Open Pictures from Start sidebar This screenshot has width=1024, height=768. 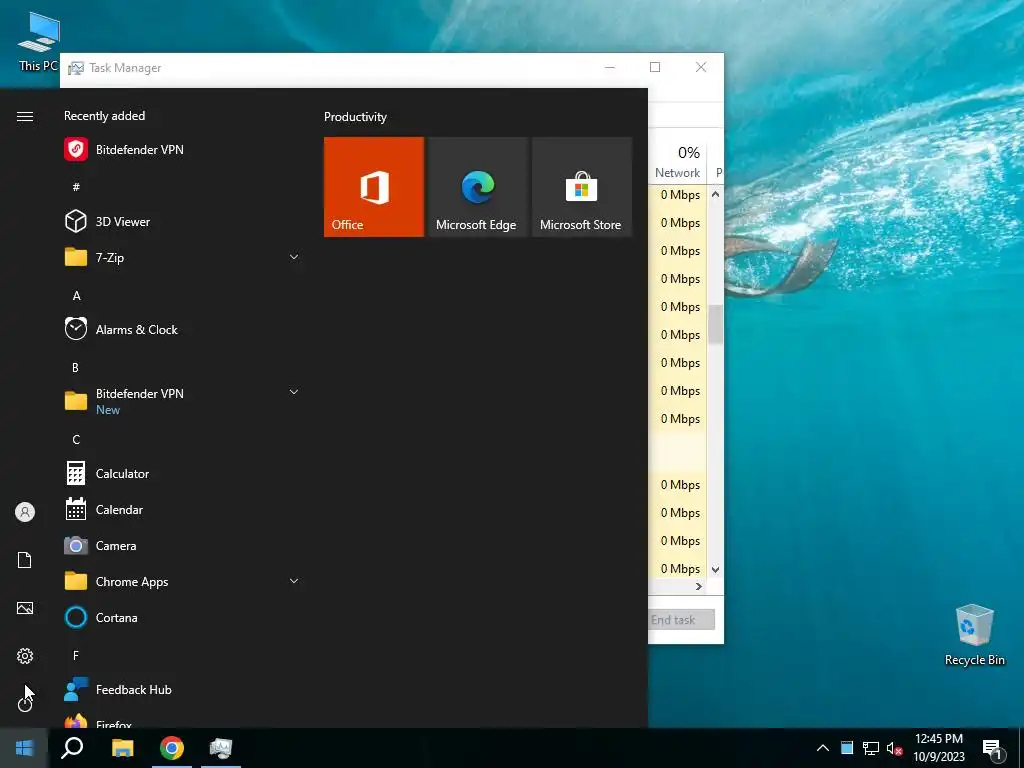(x=25, y=608)
